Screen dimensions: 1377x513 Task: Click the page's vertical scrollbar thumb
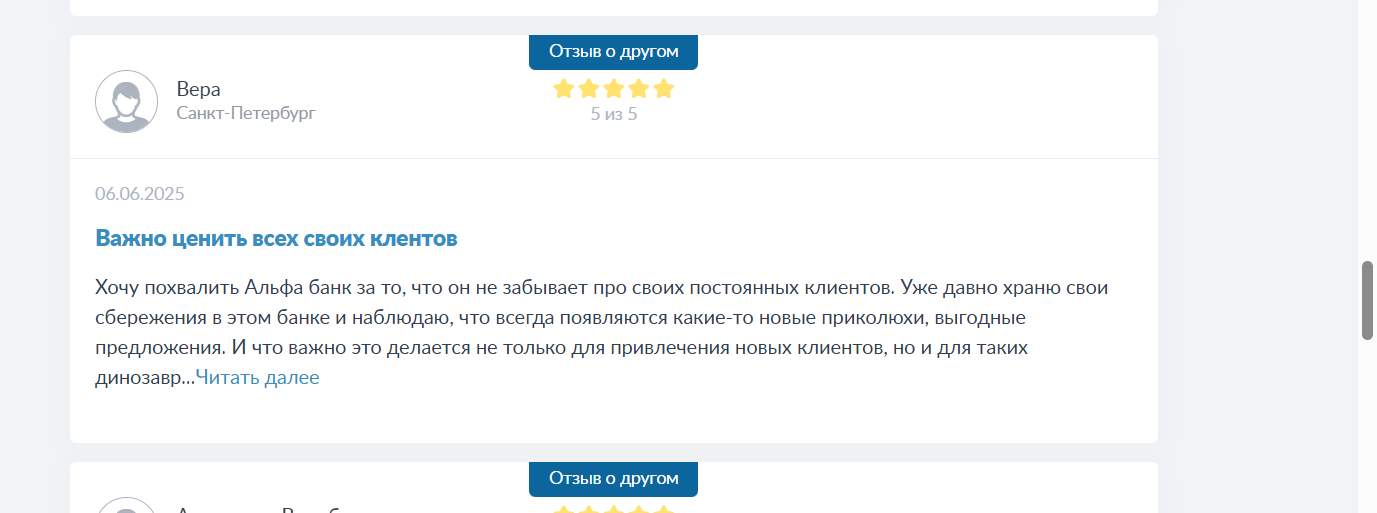point(1367,301)
